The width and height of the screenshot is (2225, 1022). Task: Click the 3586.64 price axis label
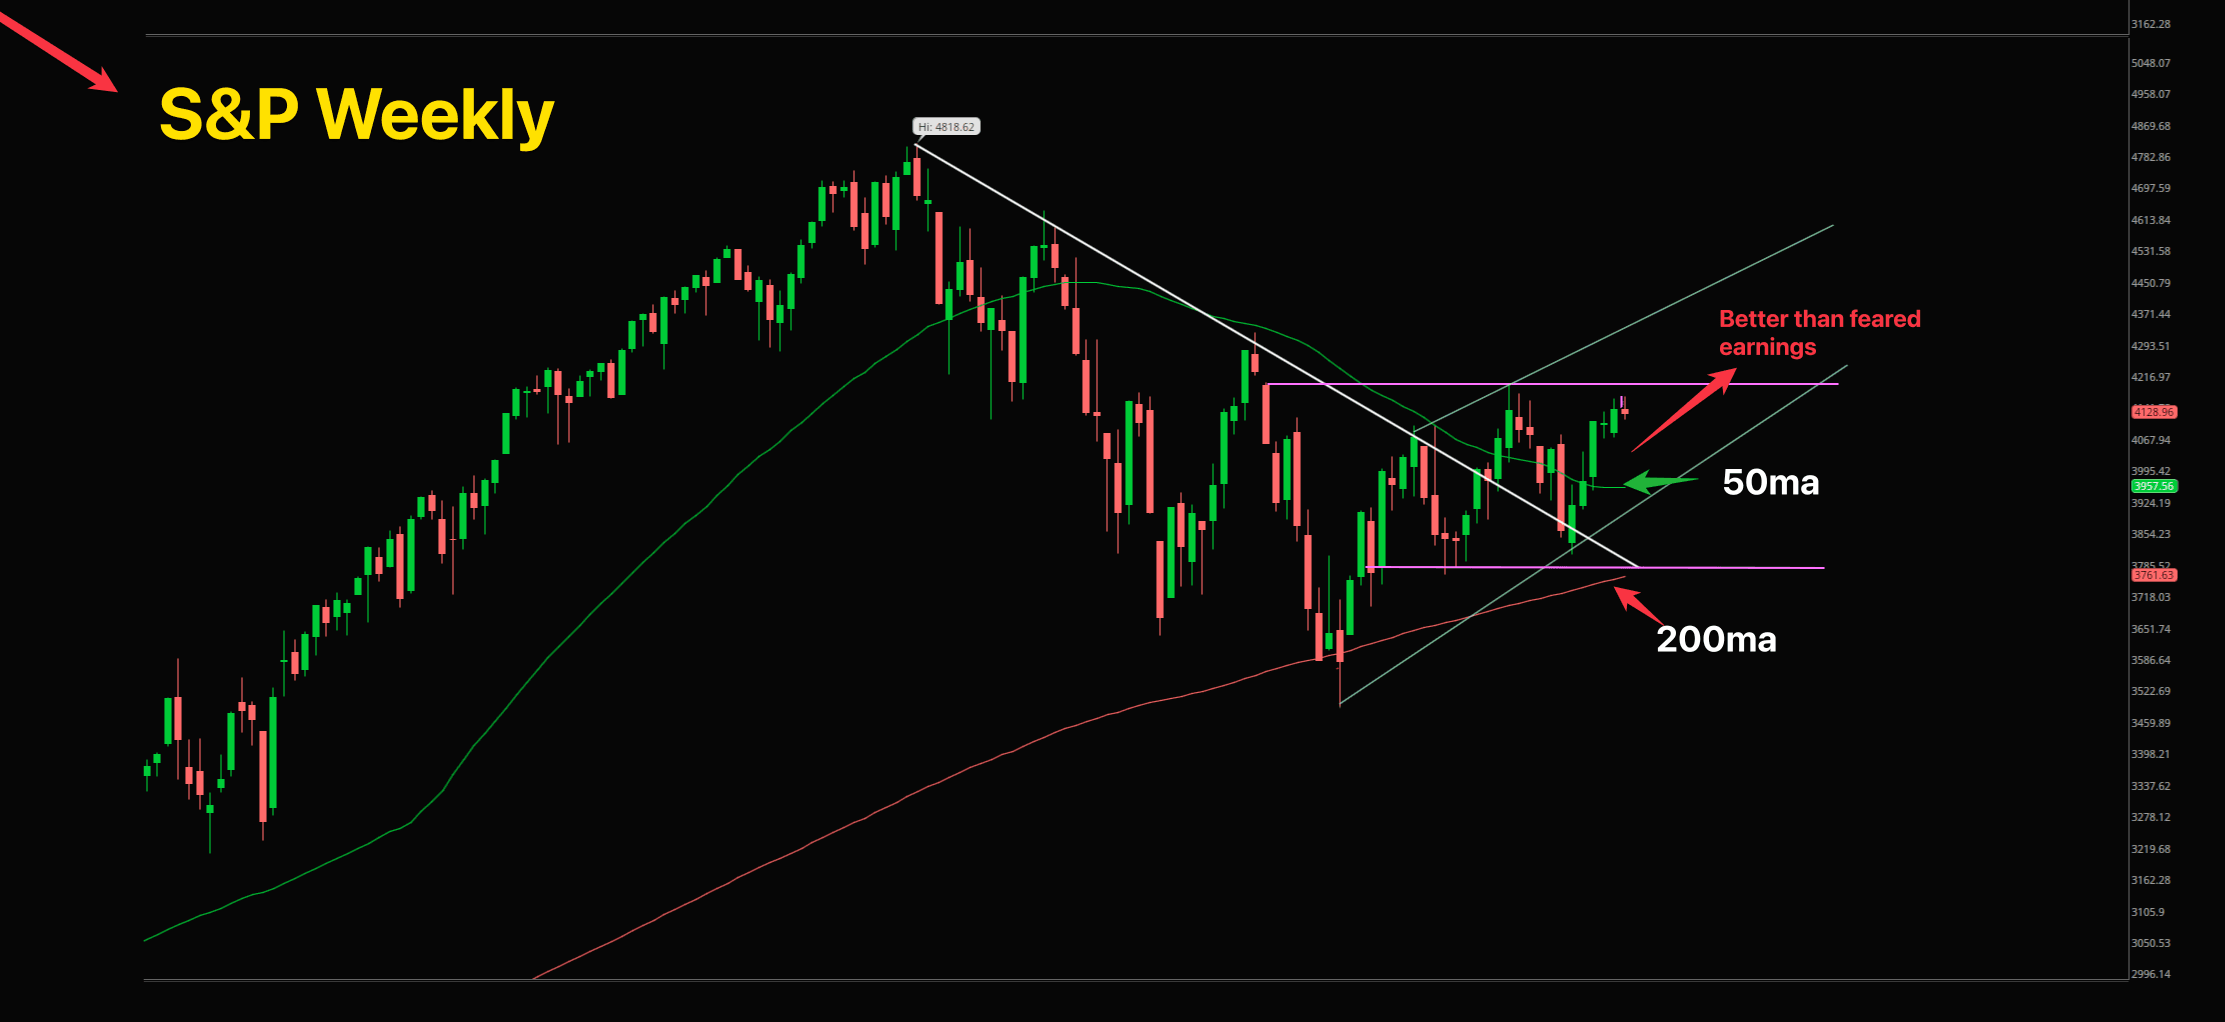pos(2151,660)
